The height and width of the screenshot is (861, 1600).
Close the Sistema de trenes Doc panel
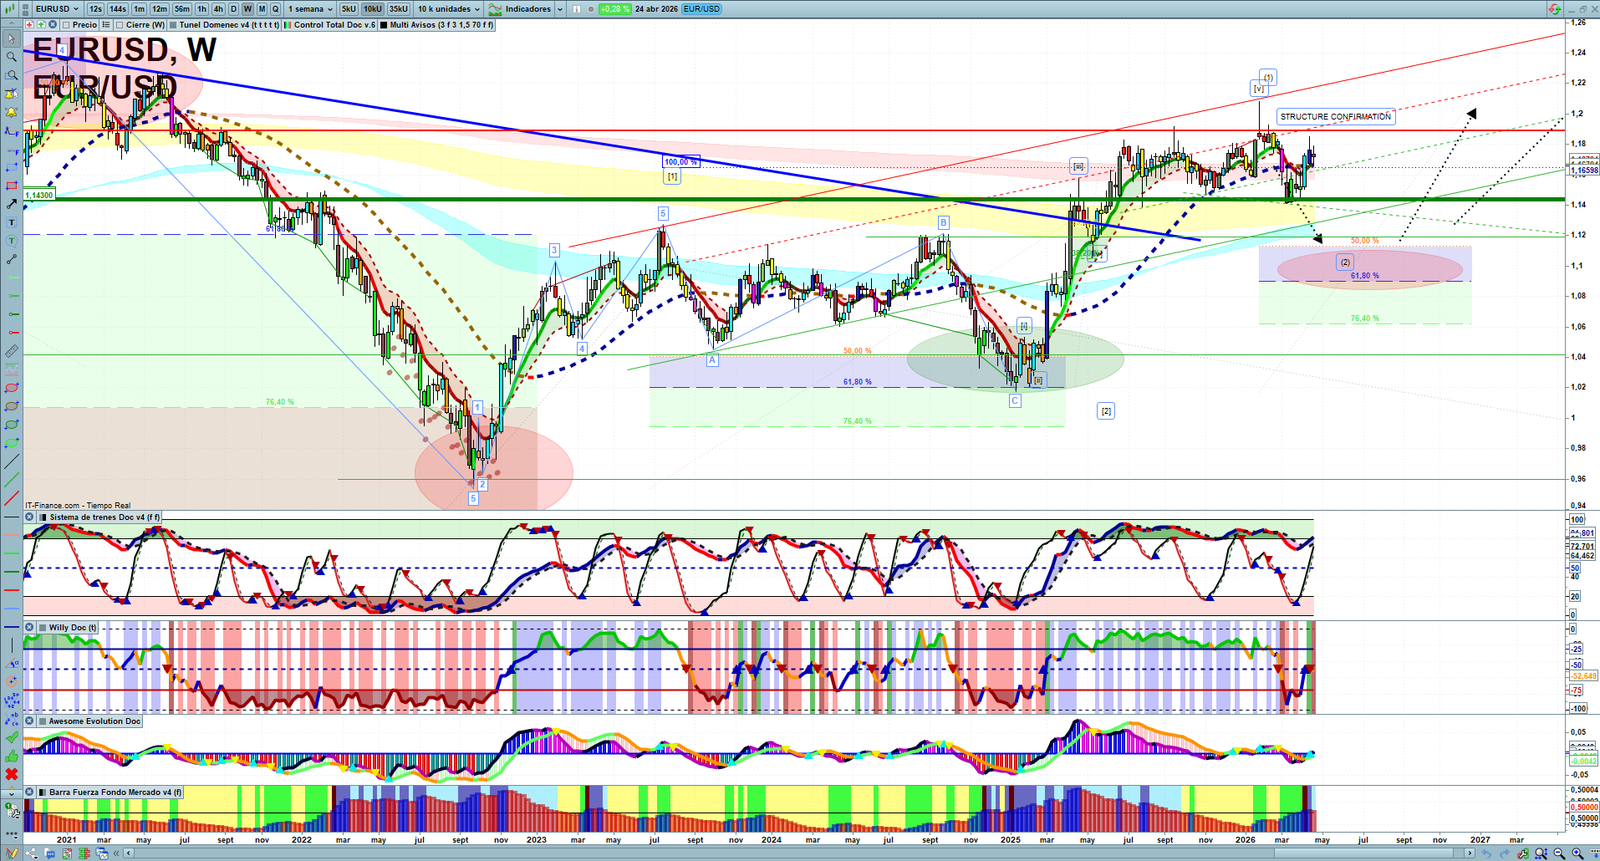pyautogui.click(x=30, y=517)
